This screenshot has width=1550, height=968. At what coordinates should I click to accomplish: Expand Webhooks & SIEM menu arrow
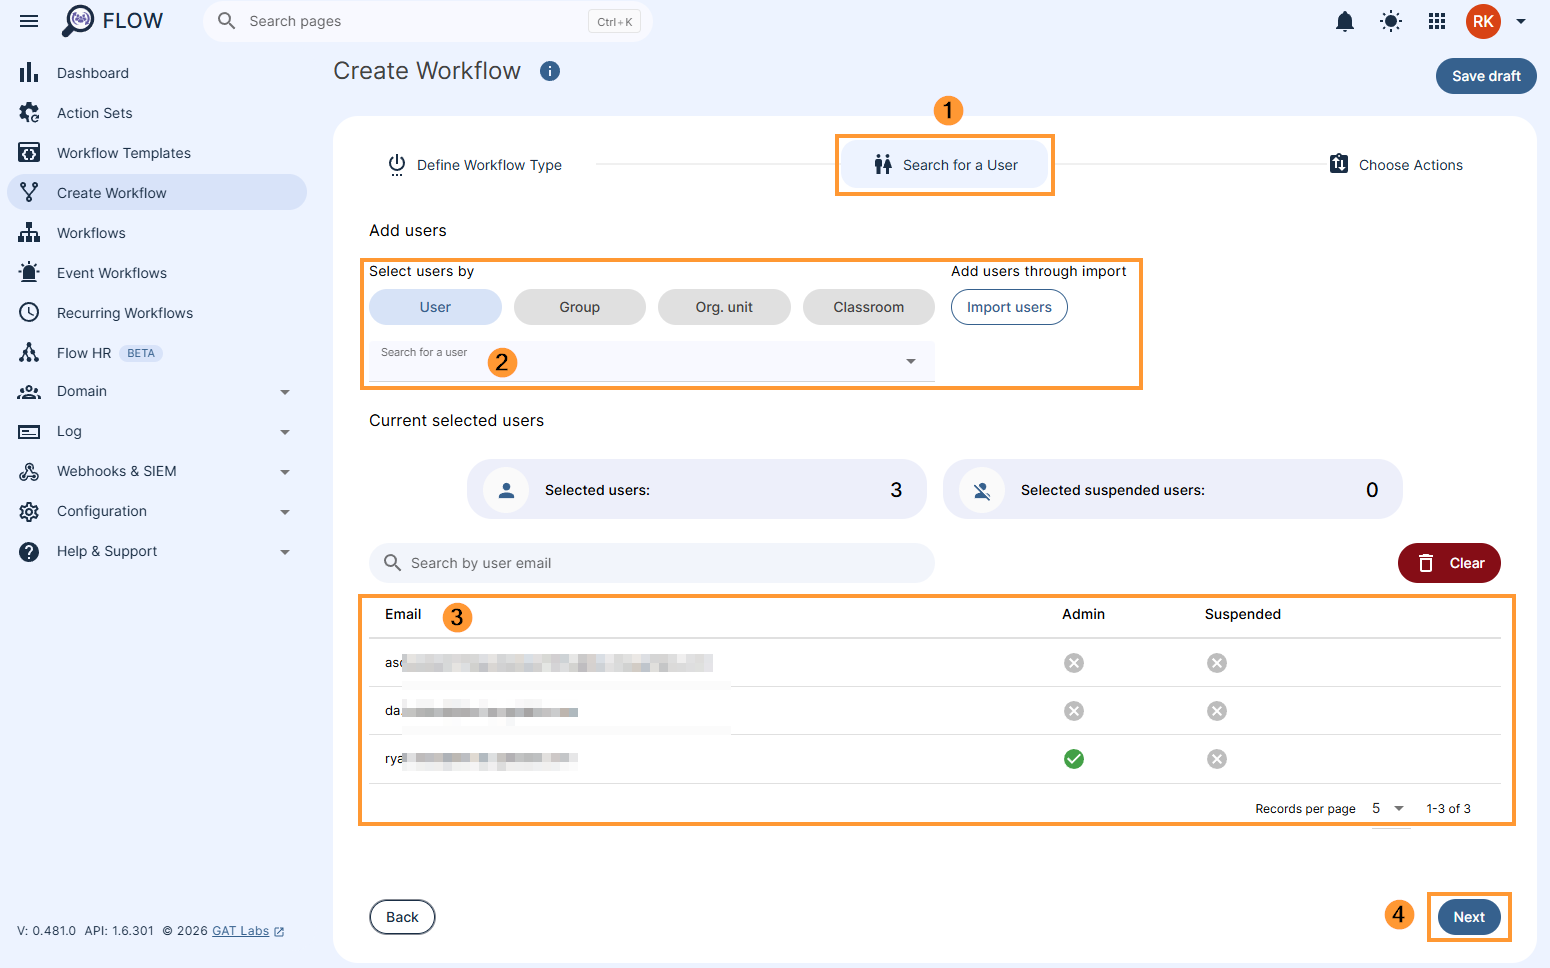(285, 472)
